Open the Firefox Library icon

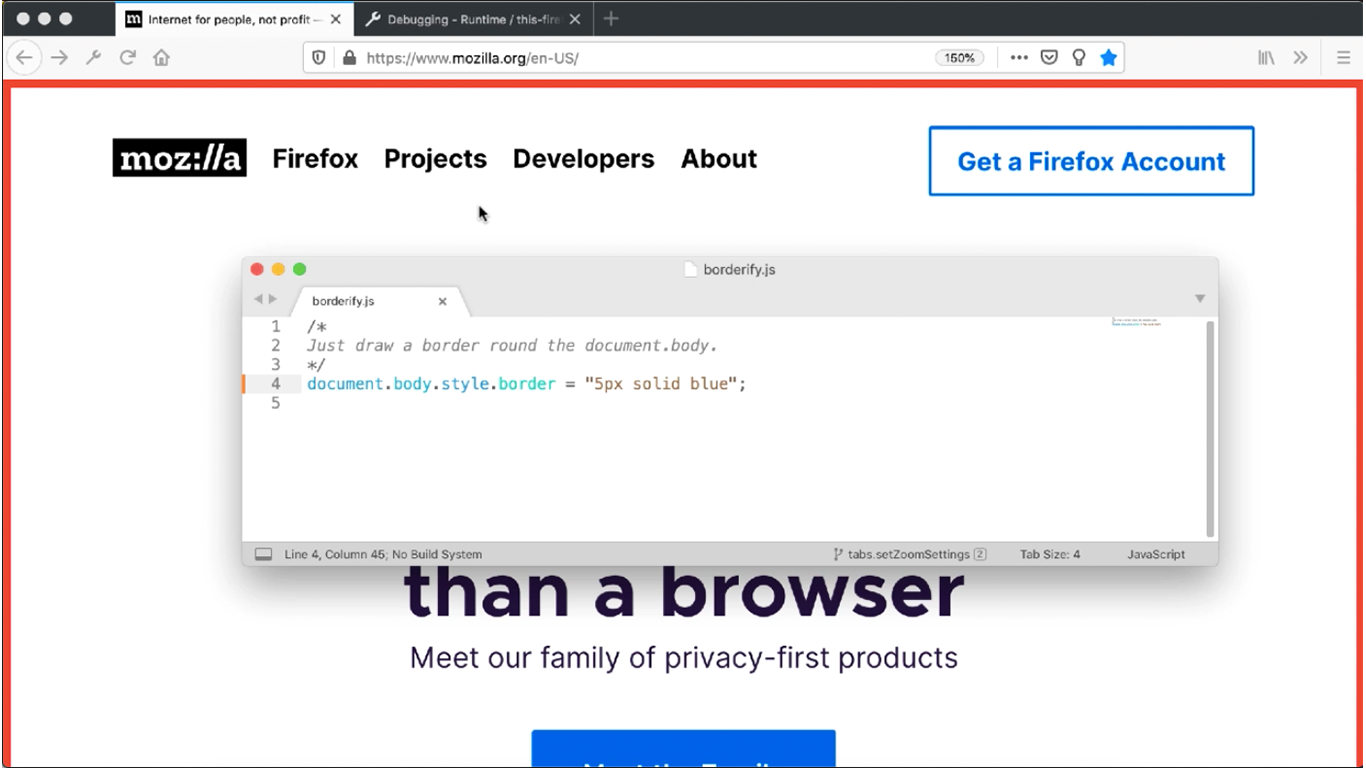click(1265, 57)
